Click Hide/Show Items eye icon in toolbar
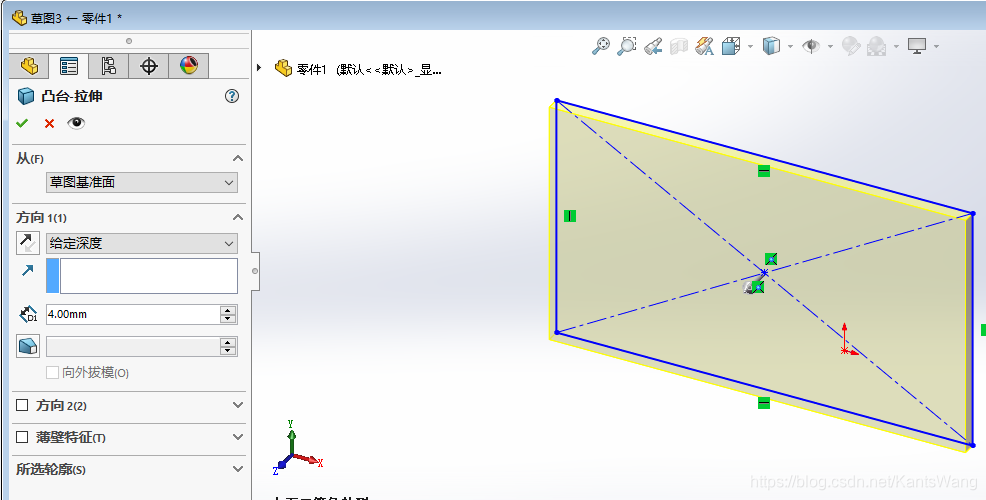Screen dimensions: 986x500 point(812,46)
